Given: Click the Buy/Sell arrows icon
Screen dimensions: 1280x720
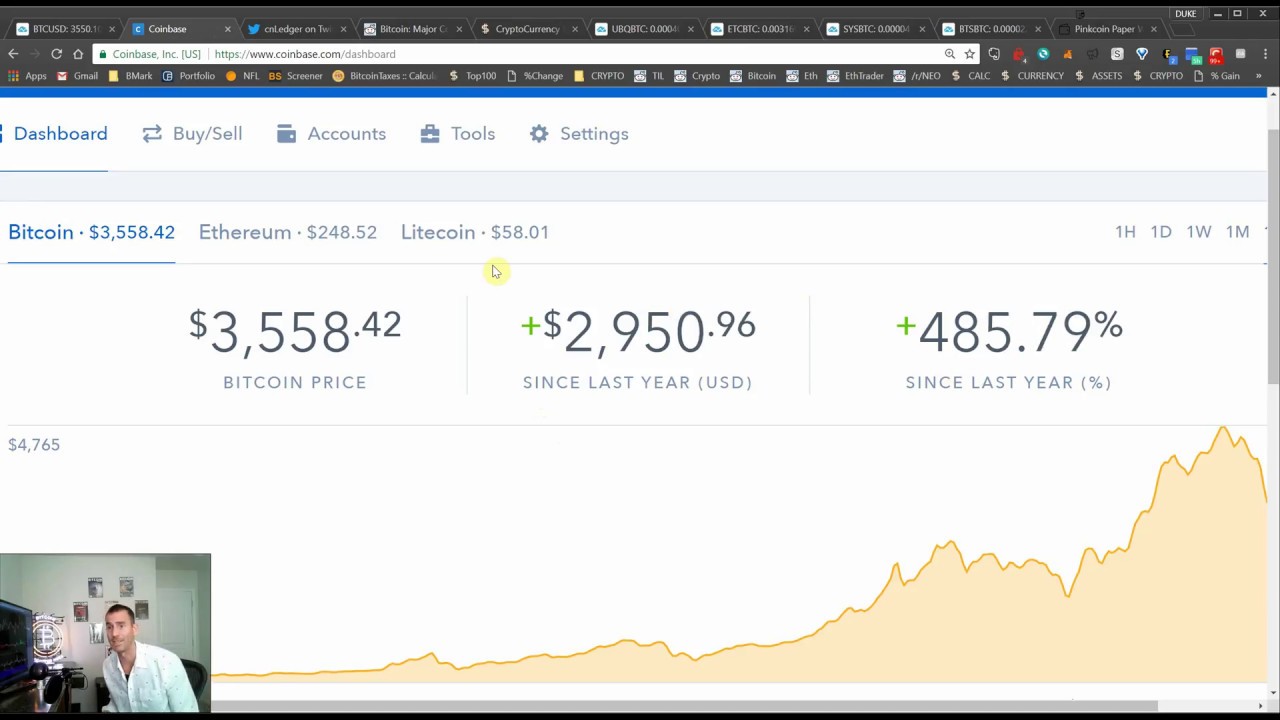Looking at the screenshot, I should coord(152,134).
